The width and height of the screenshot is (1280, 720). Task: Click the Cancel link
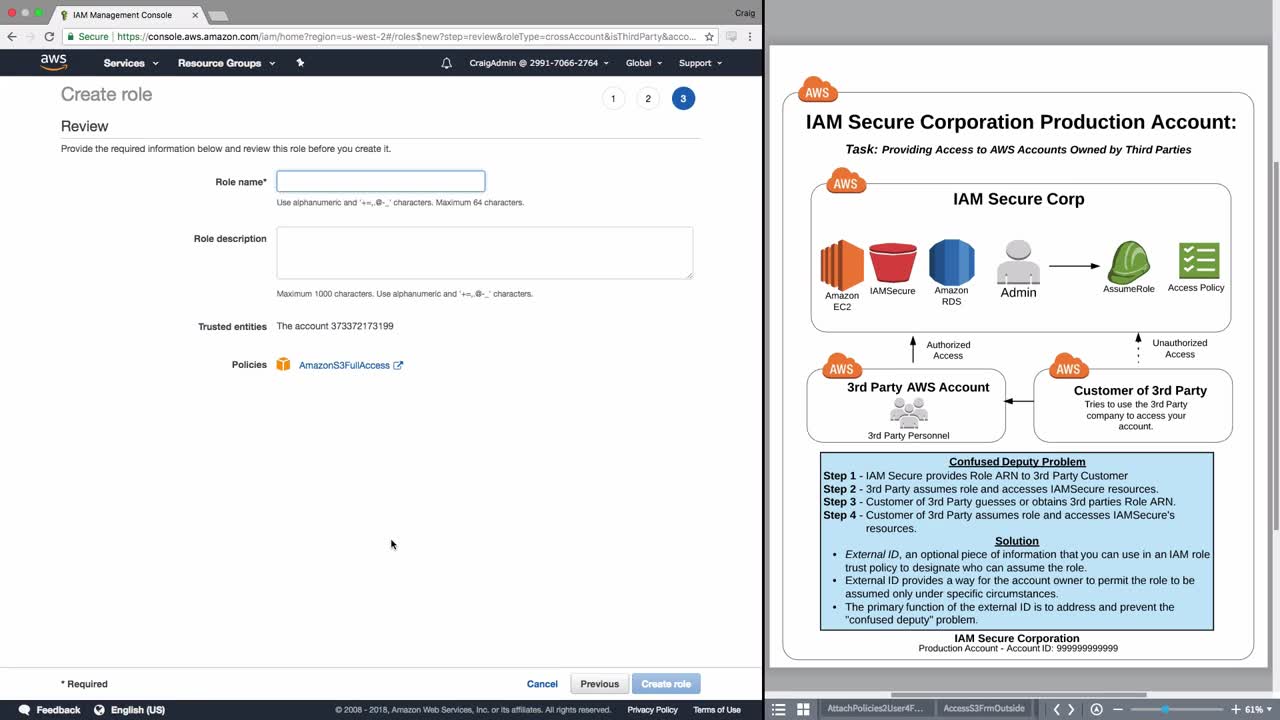(x=542, y=684)
